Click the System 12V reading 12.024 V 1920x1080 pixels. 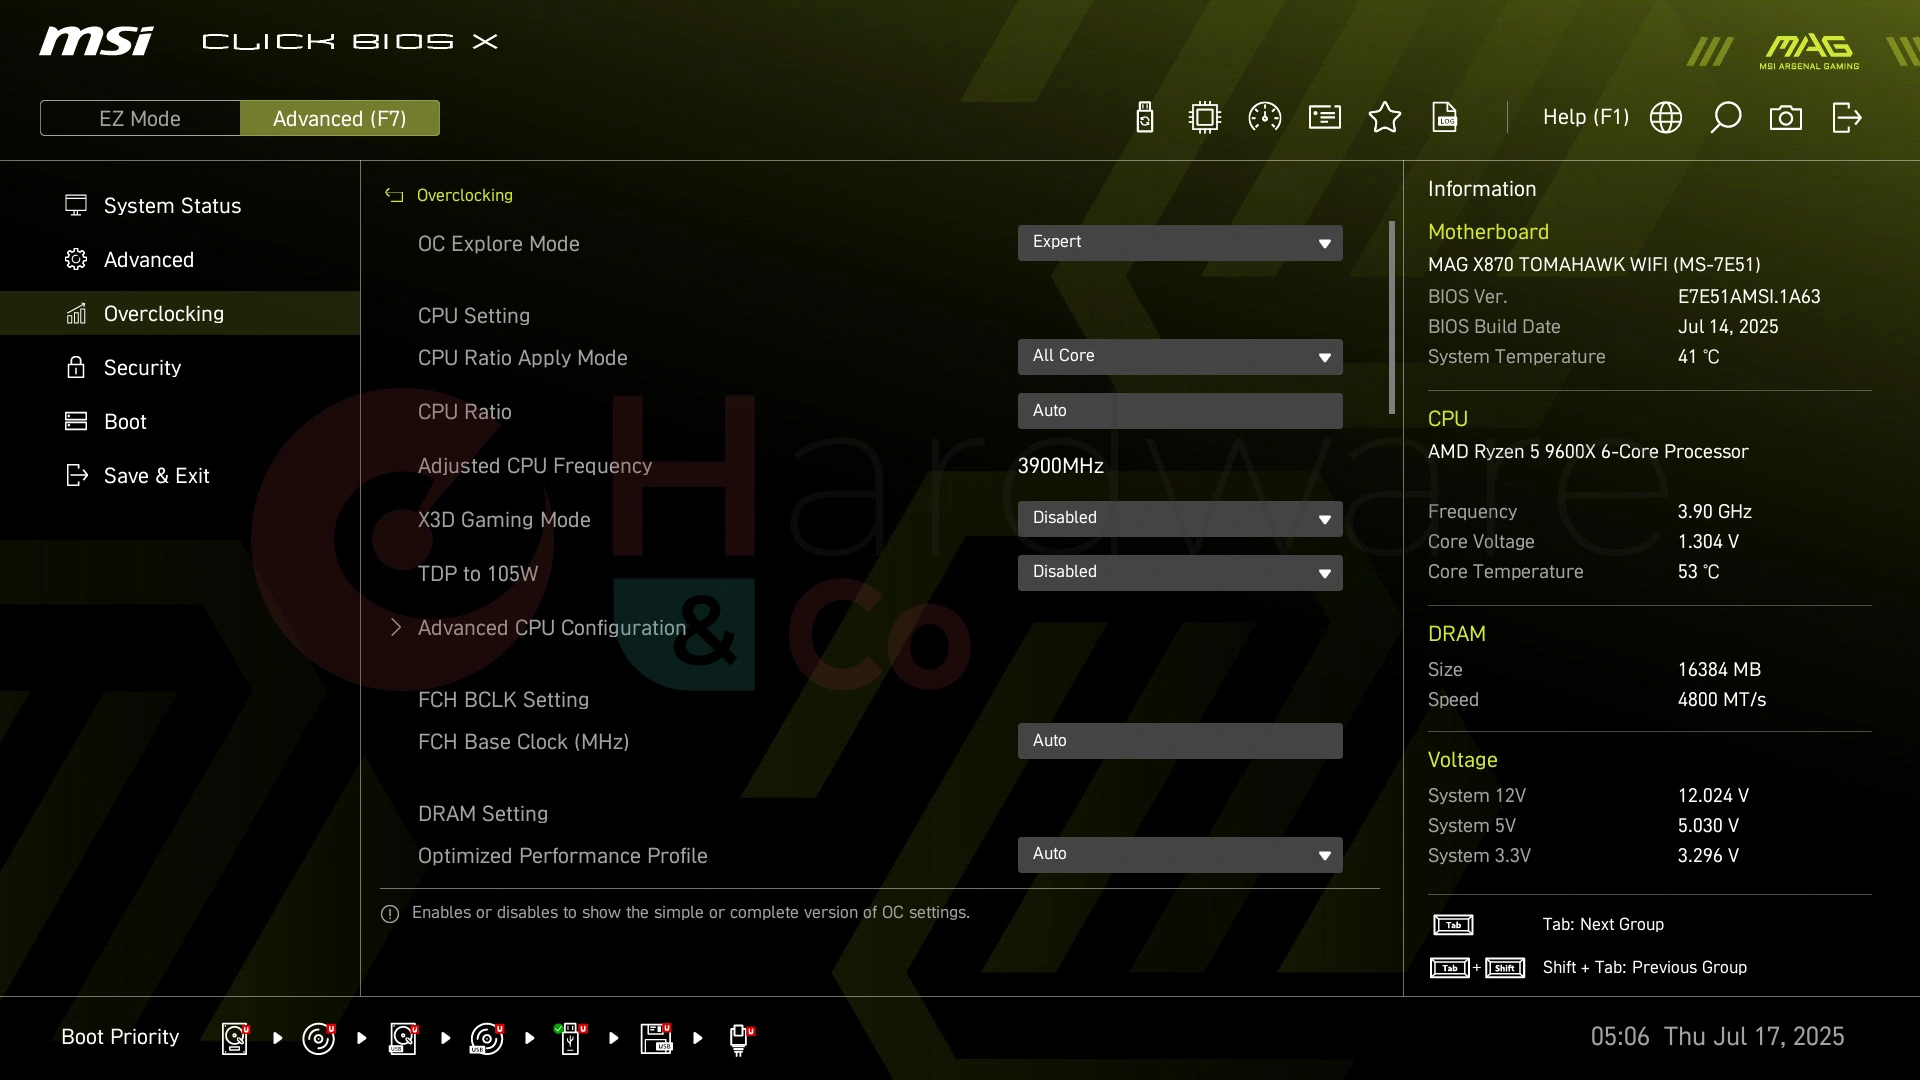pyautogui.click(x=1713, y=796)
